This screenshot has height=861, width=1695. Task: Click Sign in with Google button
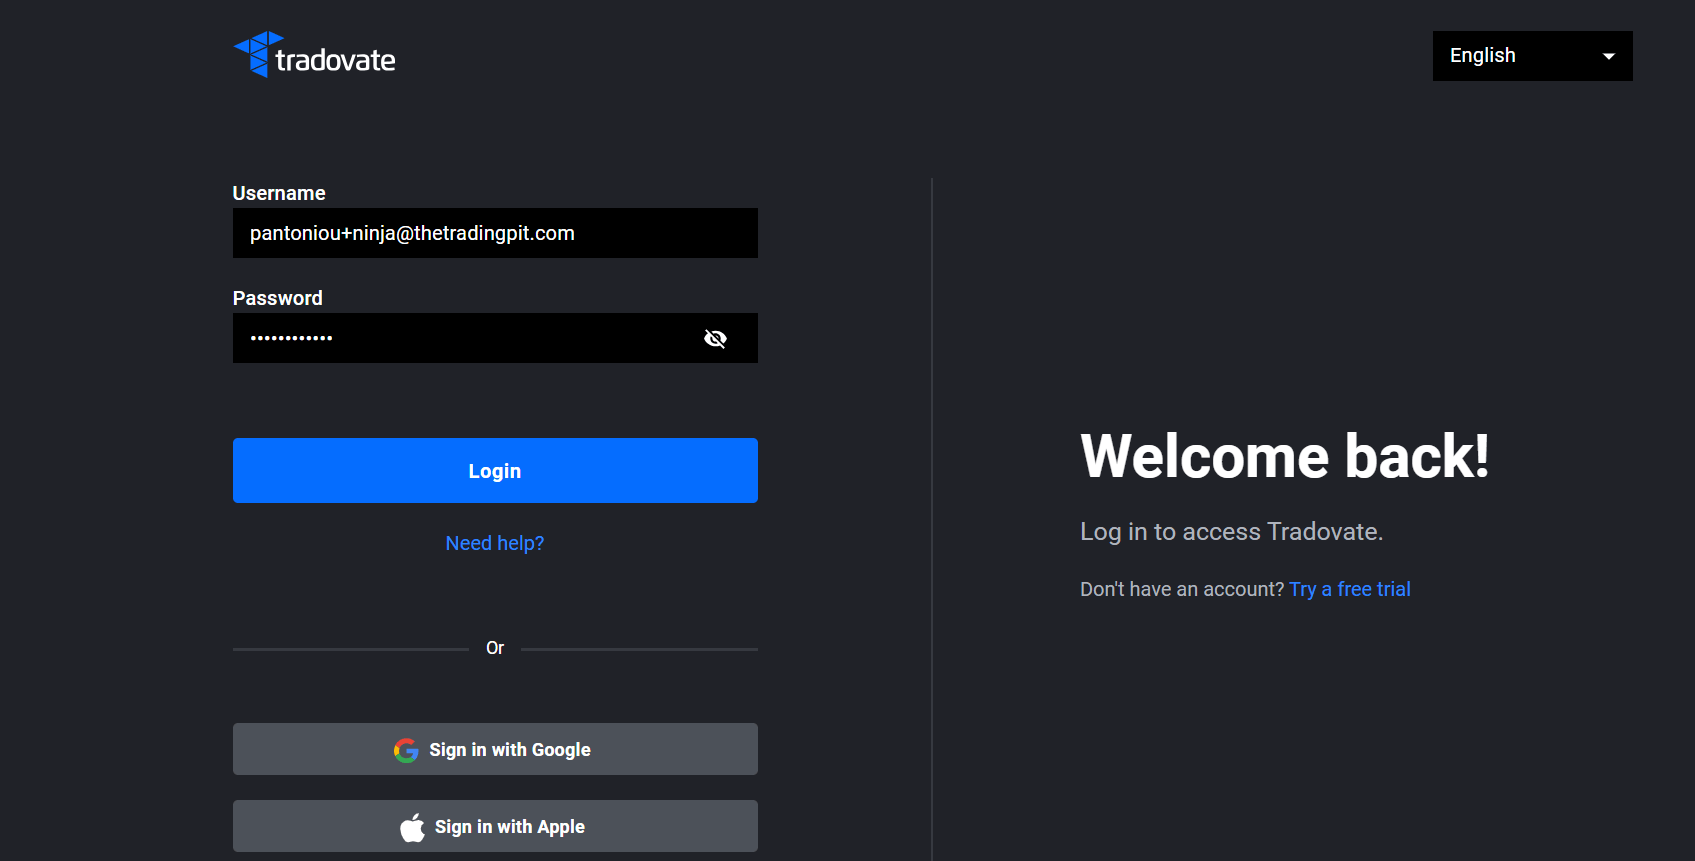click(495, 749)
